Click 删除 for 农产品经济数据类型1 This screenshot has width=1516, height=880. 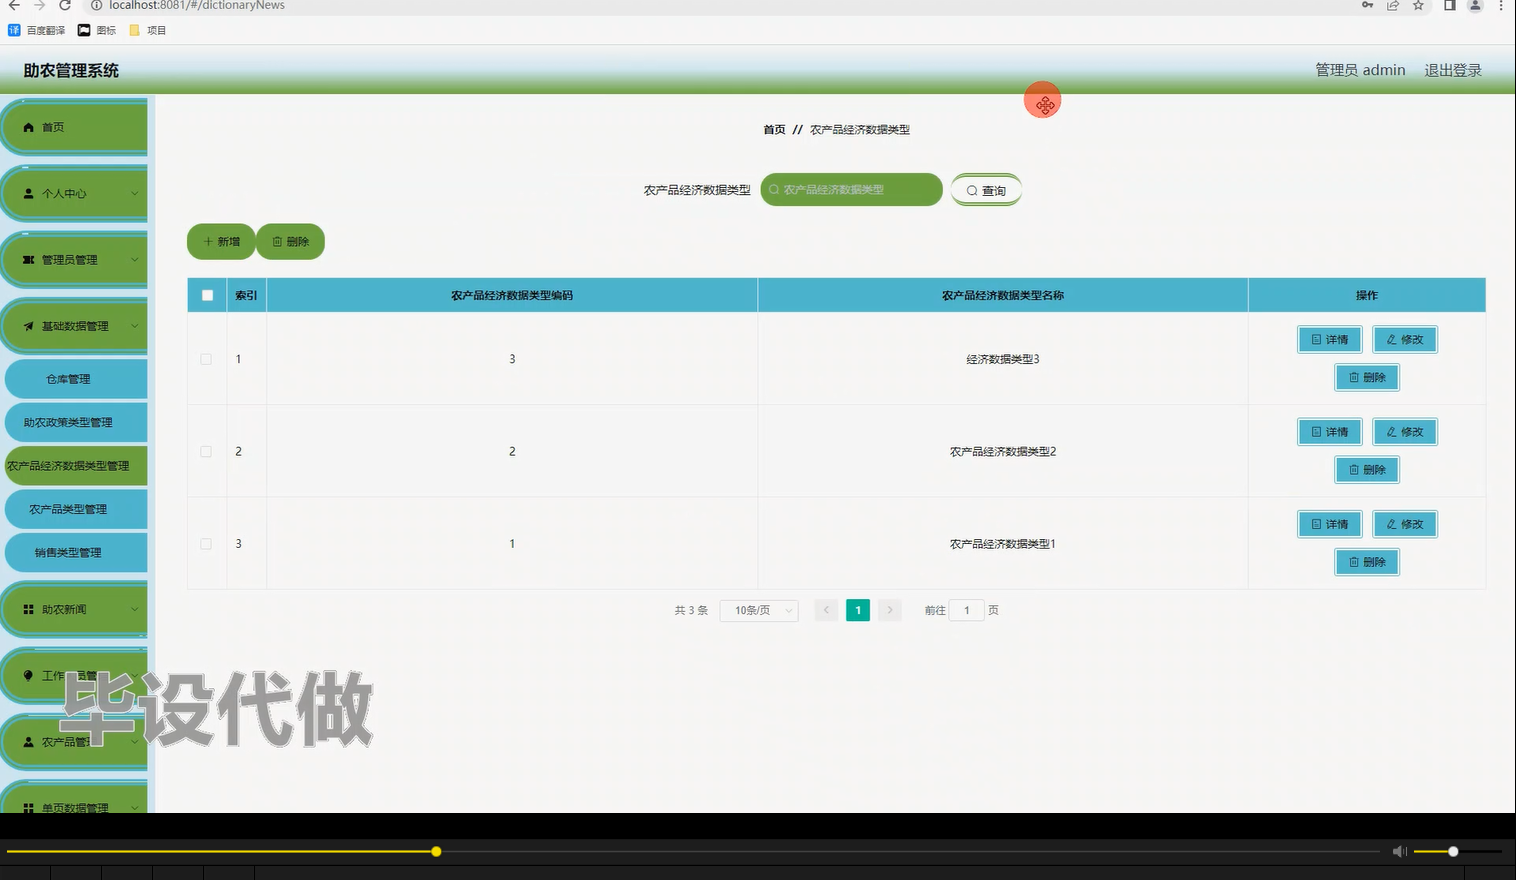click(x=1367, y=562)
